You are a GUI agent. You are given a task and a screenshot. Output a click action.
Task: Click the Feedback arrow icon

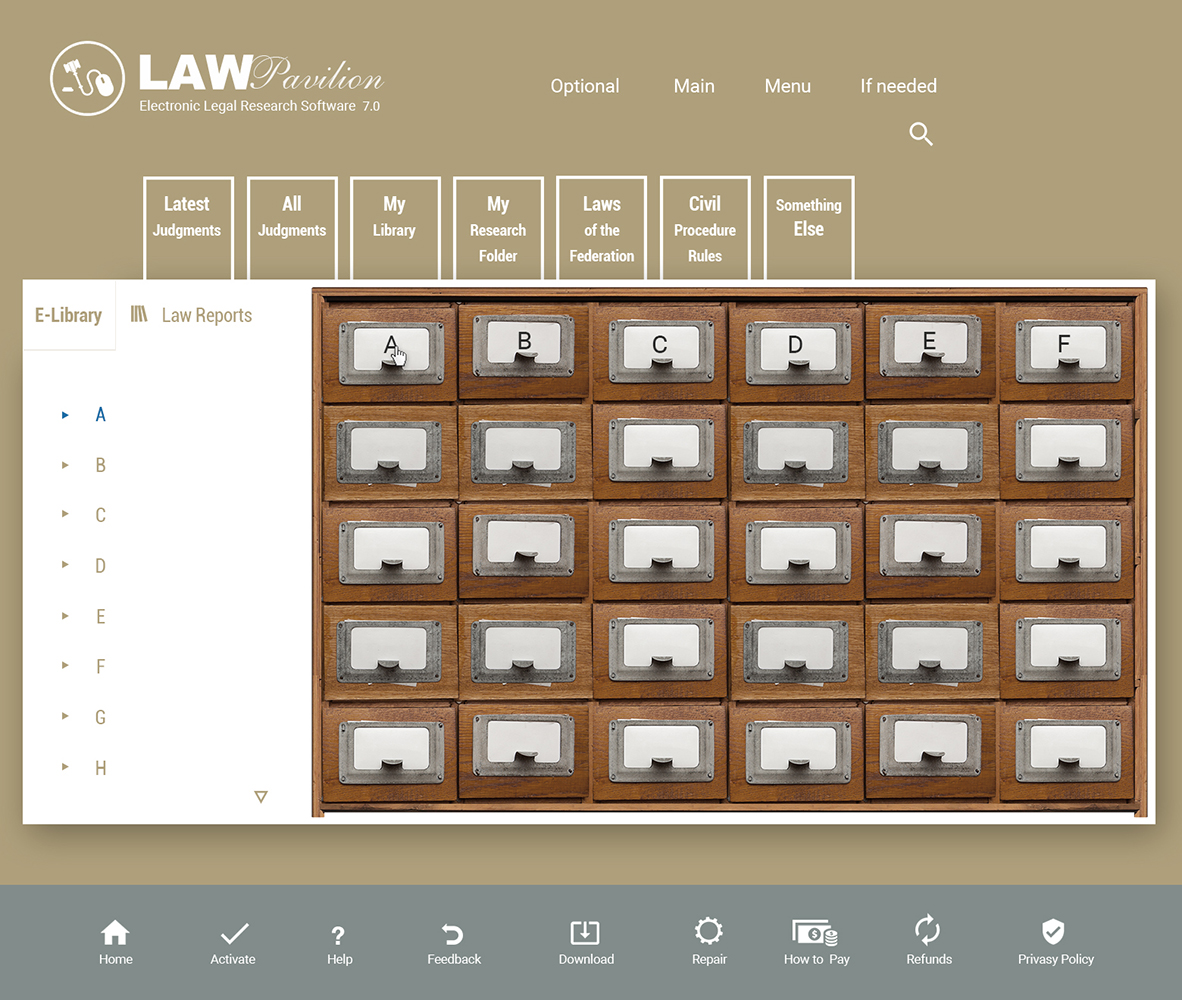453,935
